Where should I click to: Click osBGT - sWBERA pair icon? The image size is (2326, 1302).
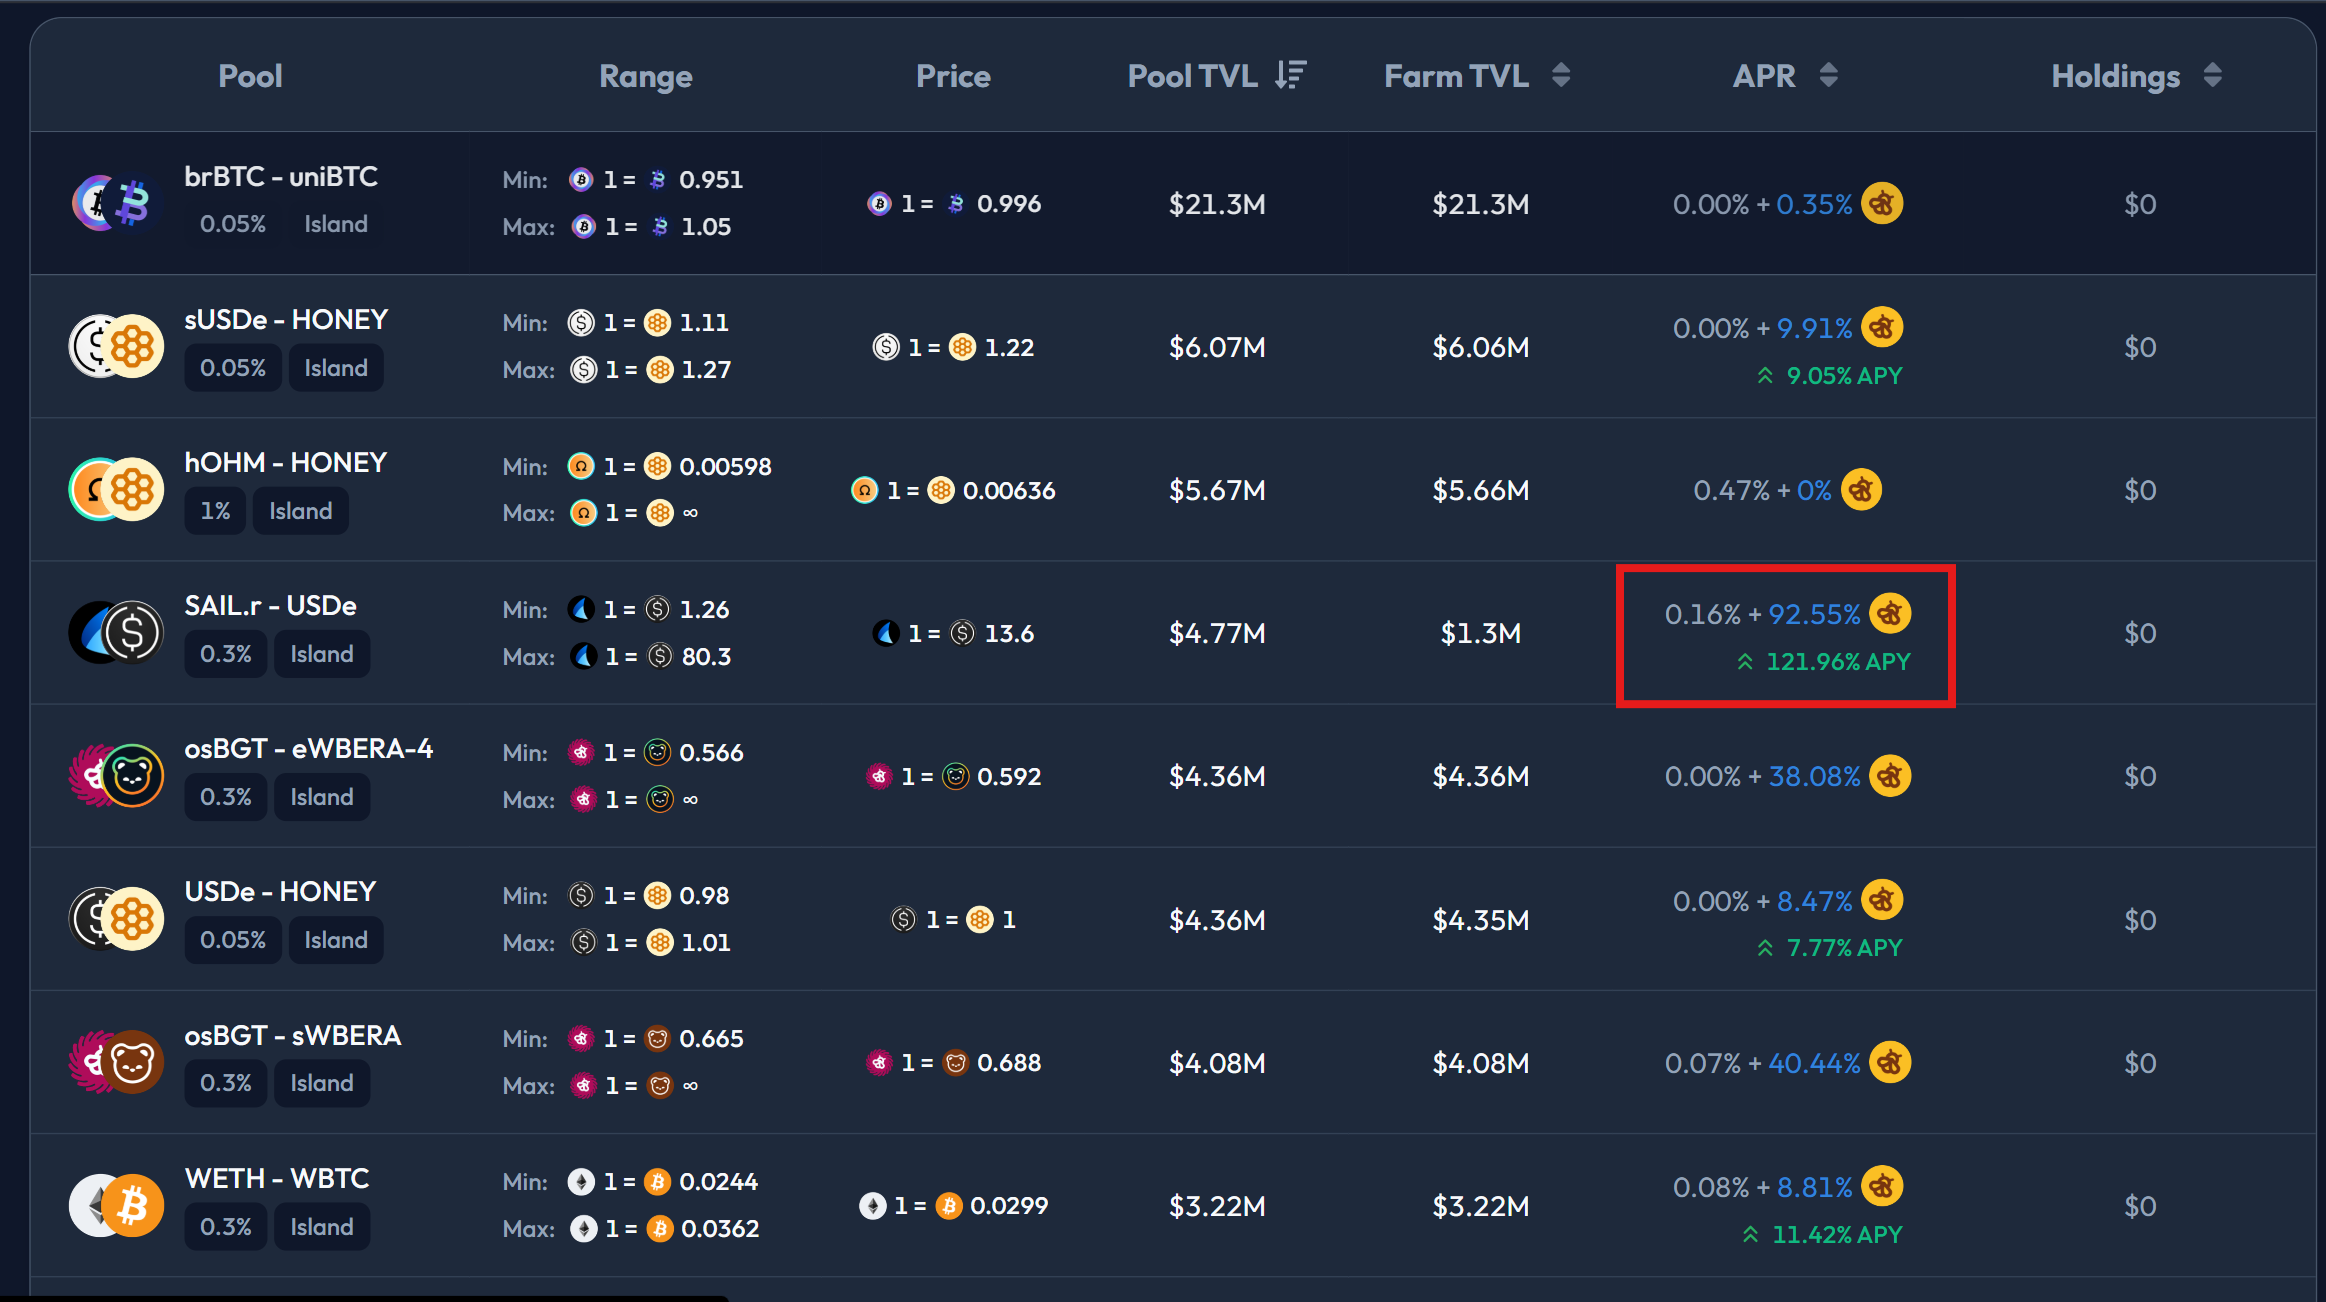(x=116, y=1062)
